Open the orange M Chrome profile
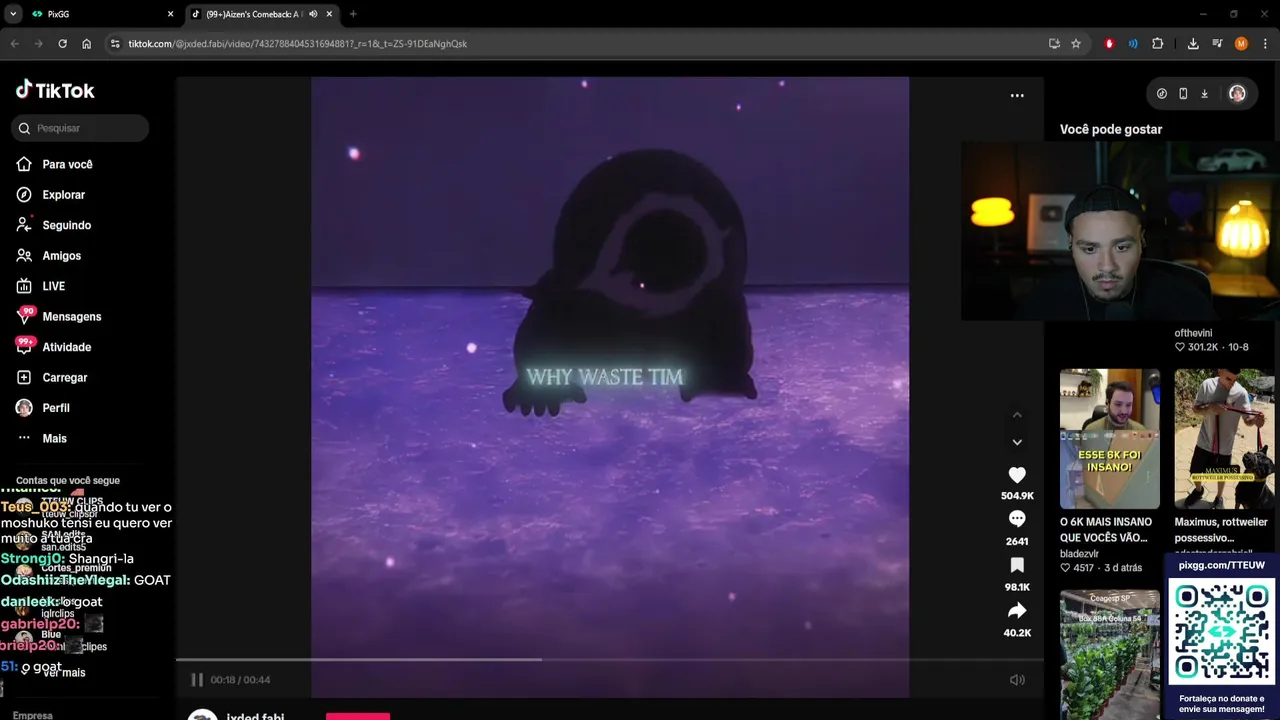The height and width of the screenshot is (720, 1280). click(x=1241, y=44)
